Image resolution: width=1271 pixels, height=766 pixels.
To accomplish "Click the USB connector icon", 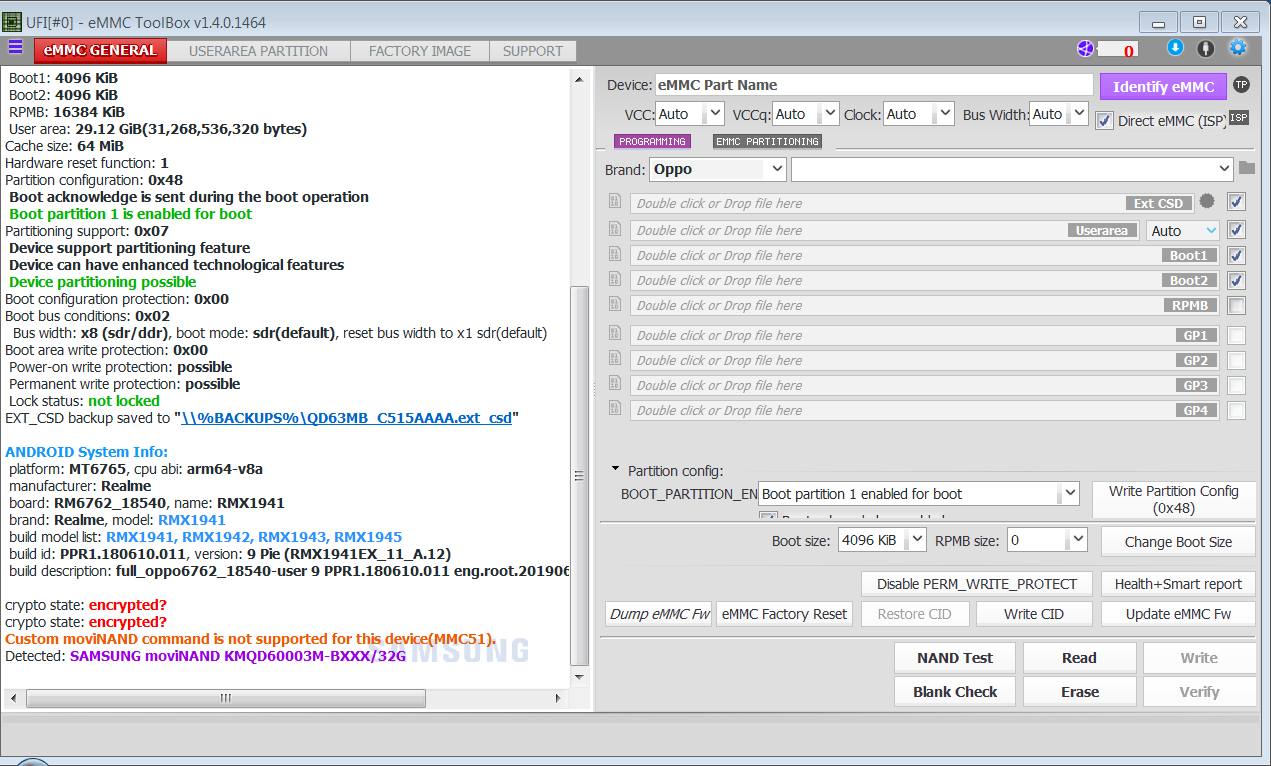I will pos(1206,48).
